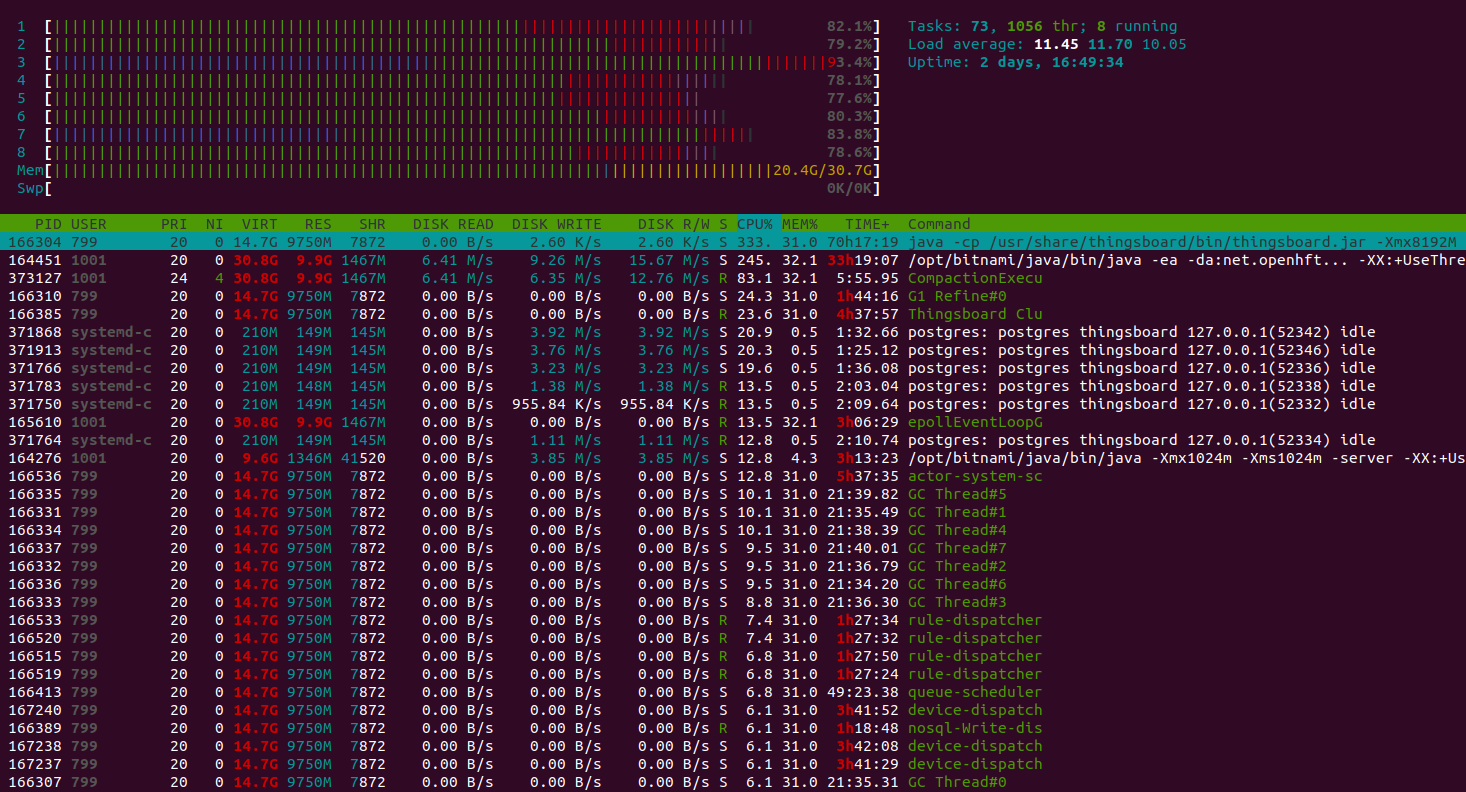Click the MEM% column header
Viewport: 1466px width, 792px height.
click(799, 224)
